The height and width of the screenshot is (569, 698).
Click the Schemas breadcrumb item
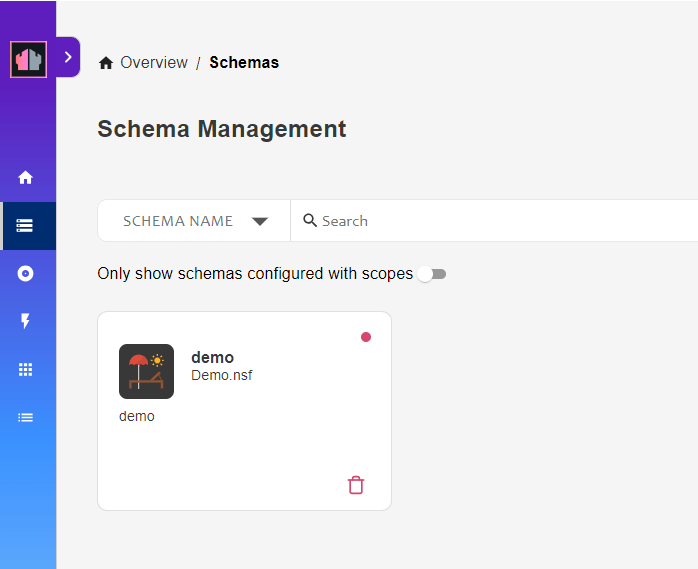(x=244, y=63)
